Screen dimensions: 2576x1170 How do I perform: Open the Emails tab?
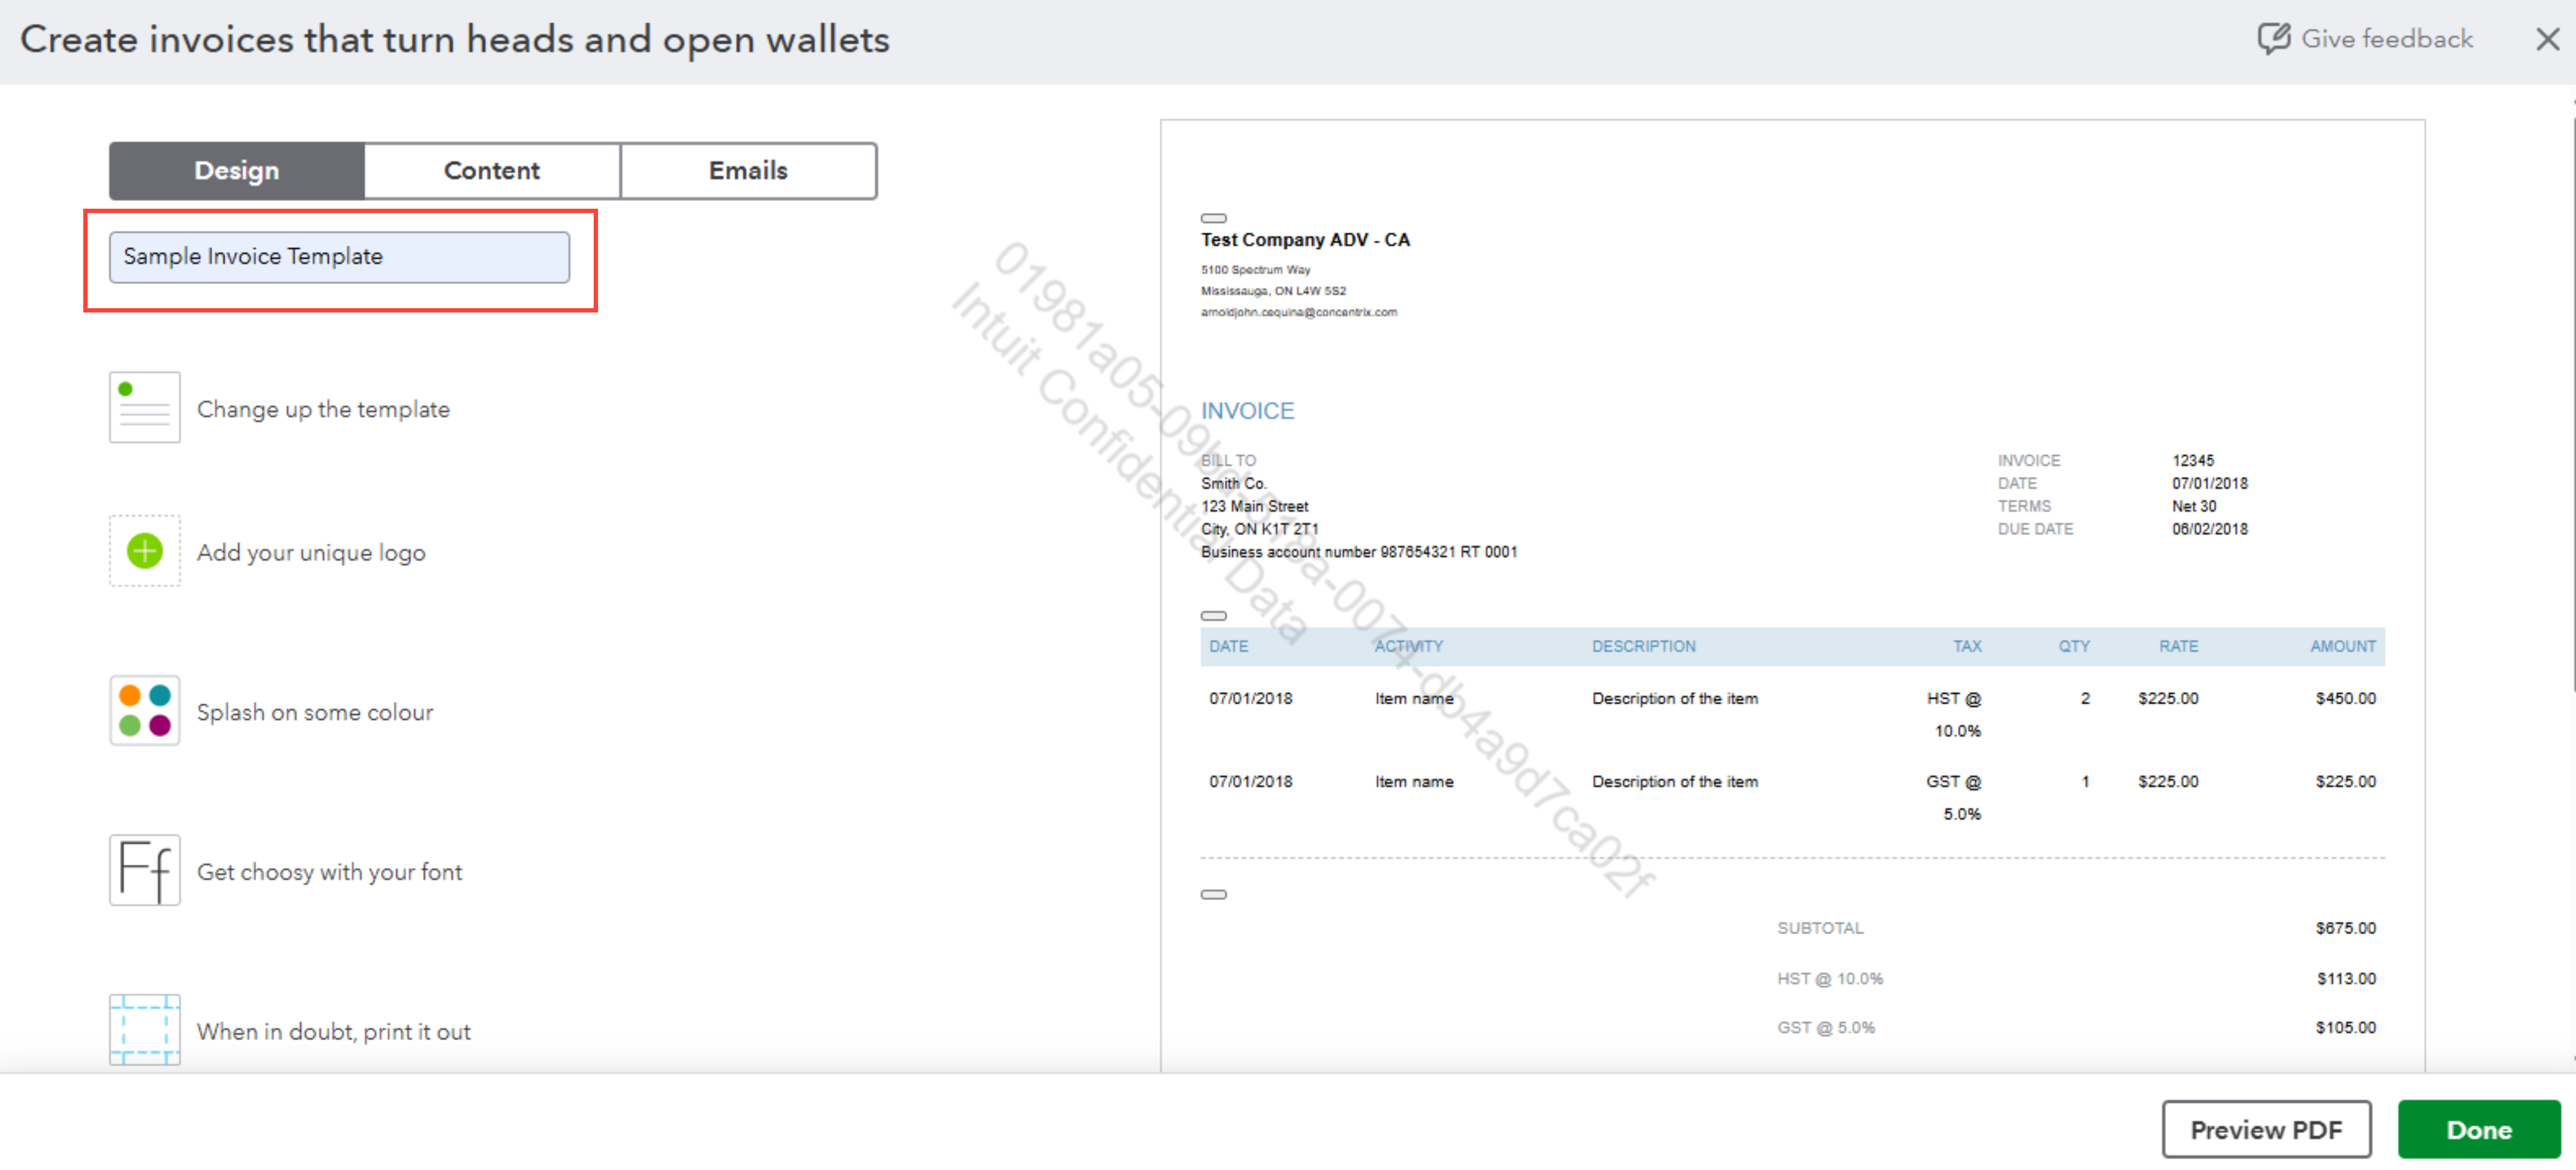pos(748,171)
